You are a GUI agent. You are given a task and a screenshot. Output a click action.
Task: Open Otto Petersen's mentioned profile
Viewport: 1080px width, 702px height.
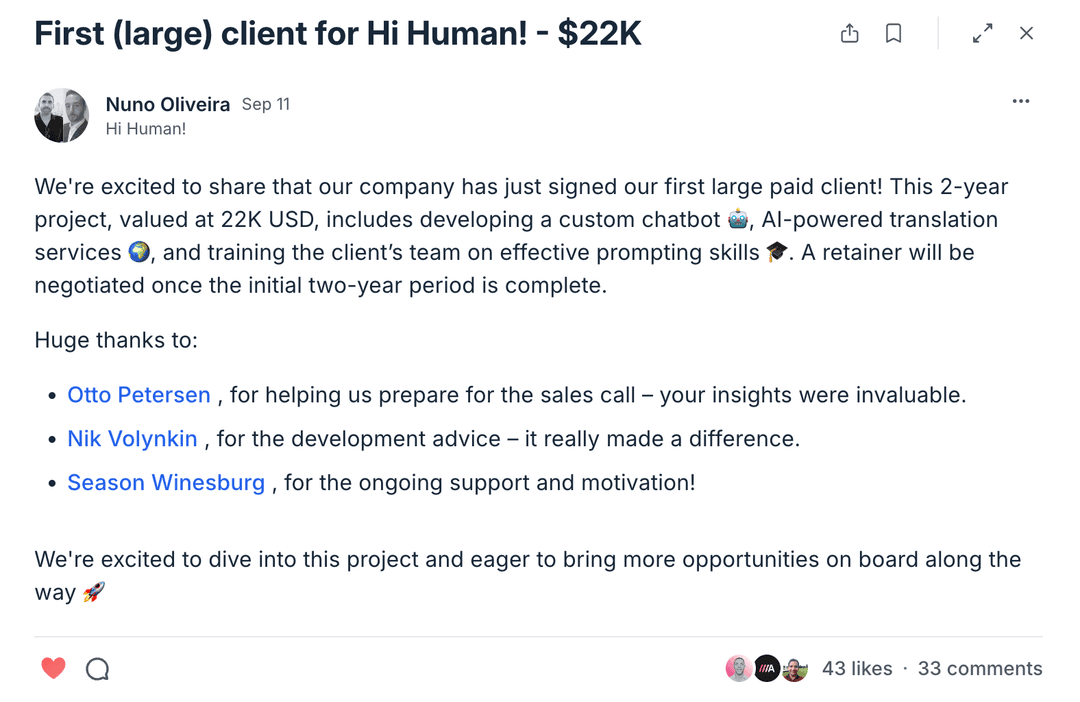coord(139,395)
